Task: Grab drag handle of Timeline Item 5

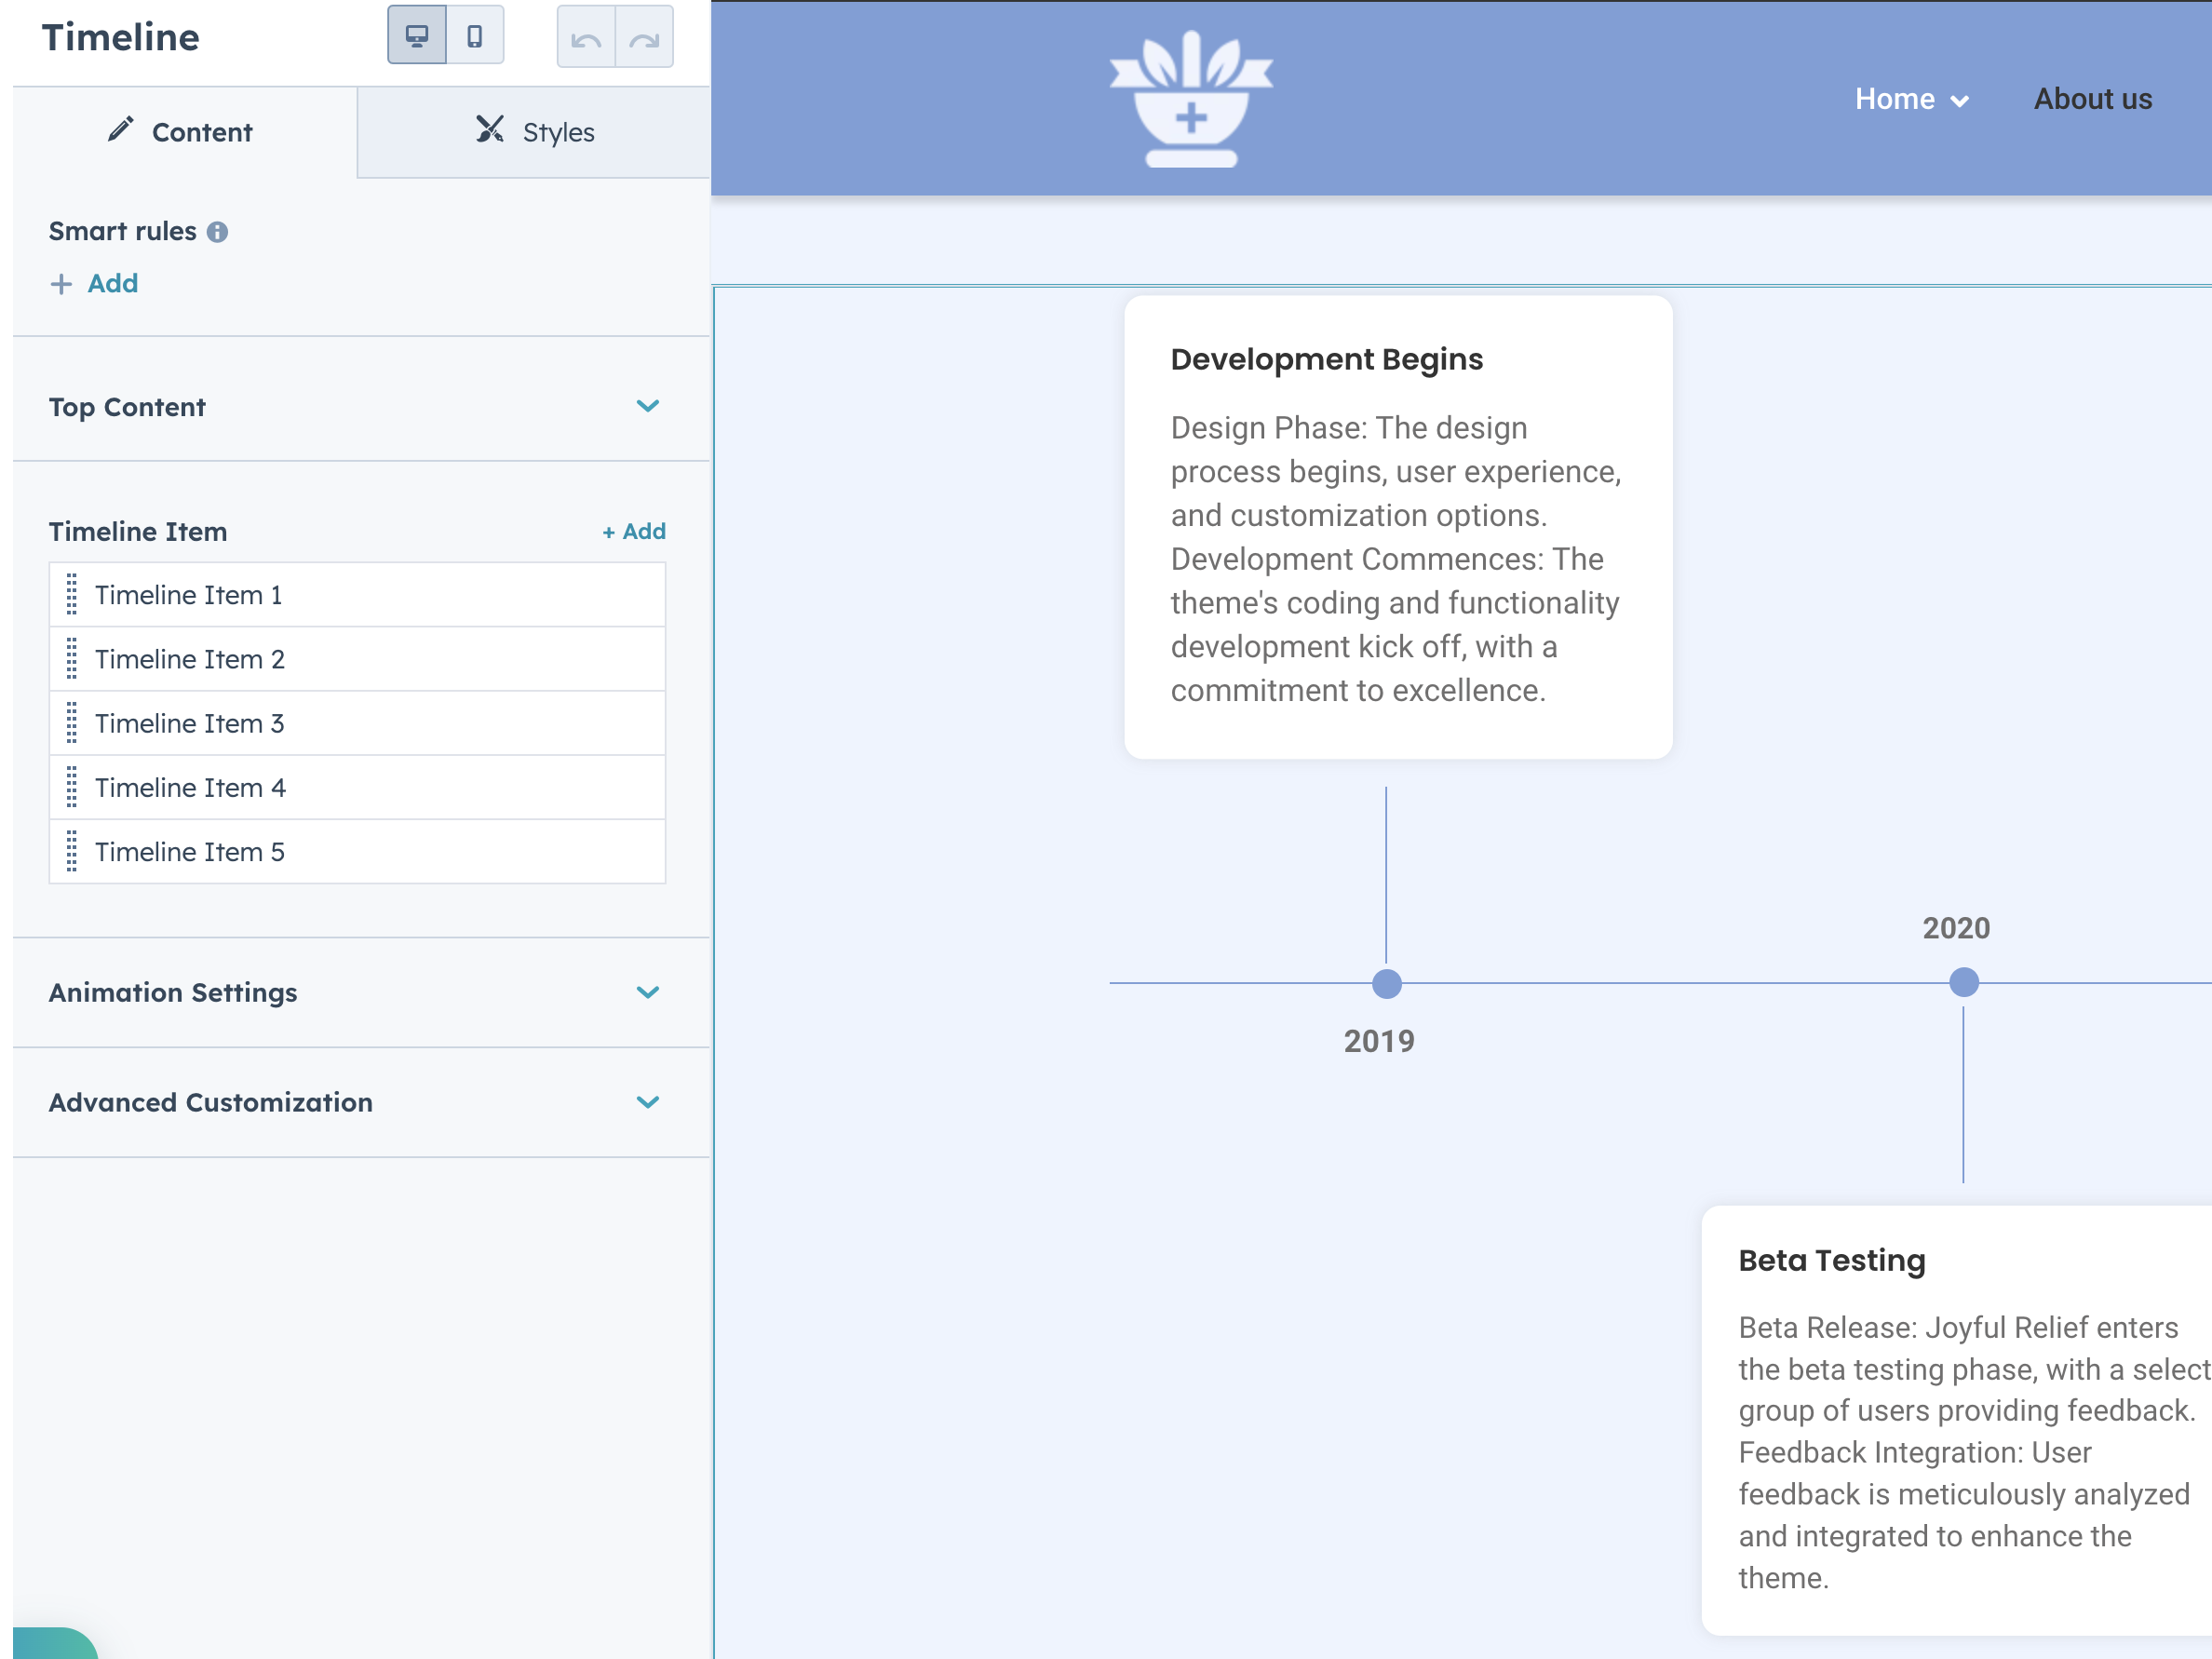Action: coord(72,852)
